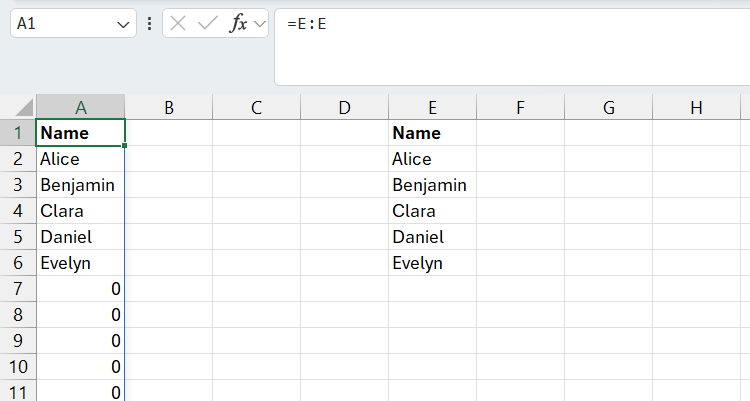Image resolution: width=750 pixels, height=401 pixels.
Task: Expand the dropdown next to fx icon
Action: [260, 24]
